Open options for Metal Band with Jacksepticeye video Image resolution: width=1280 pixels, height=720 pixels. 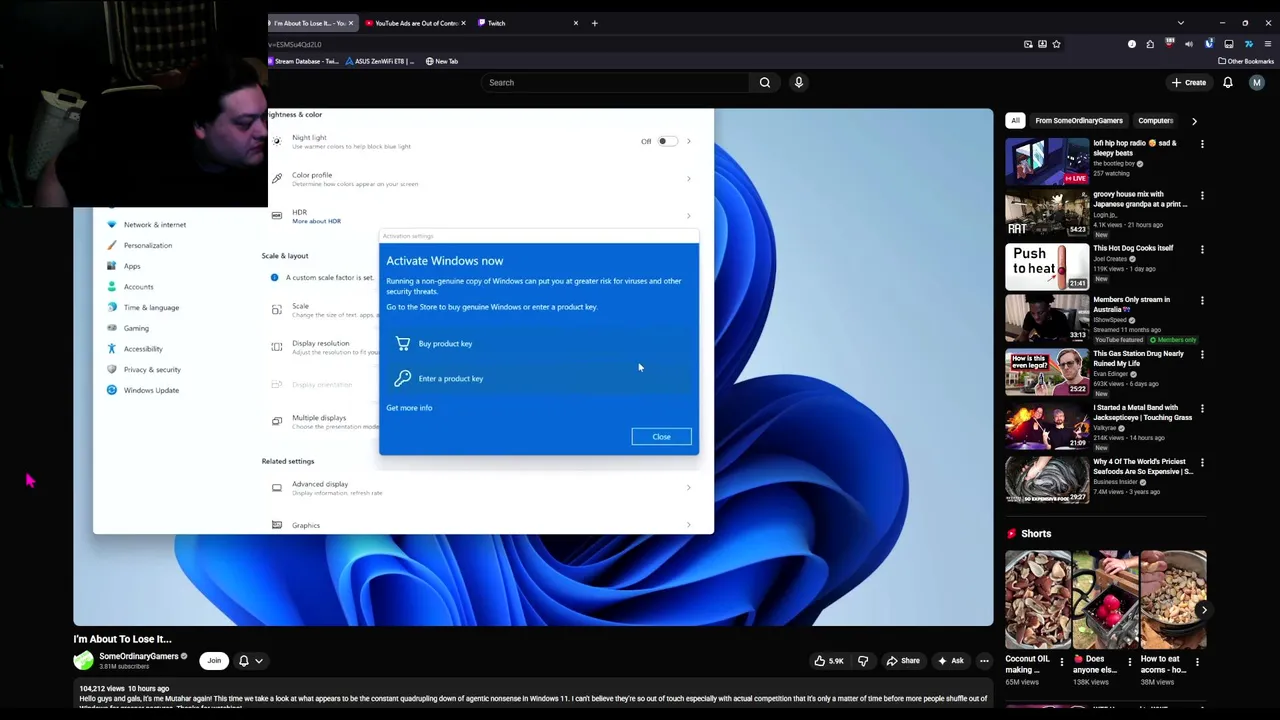click(x=1202, y=408)
